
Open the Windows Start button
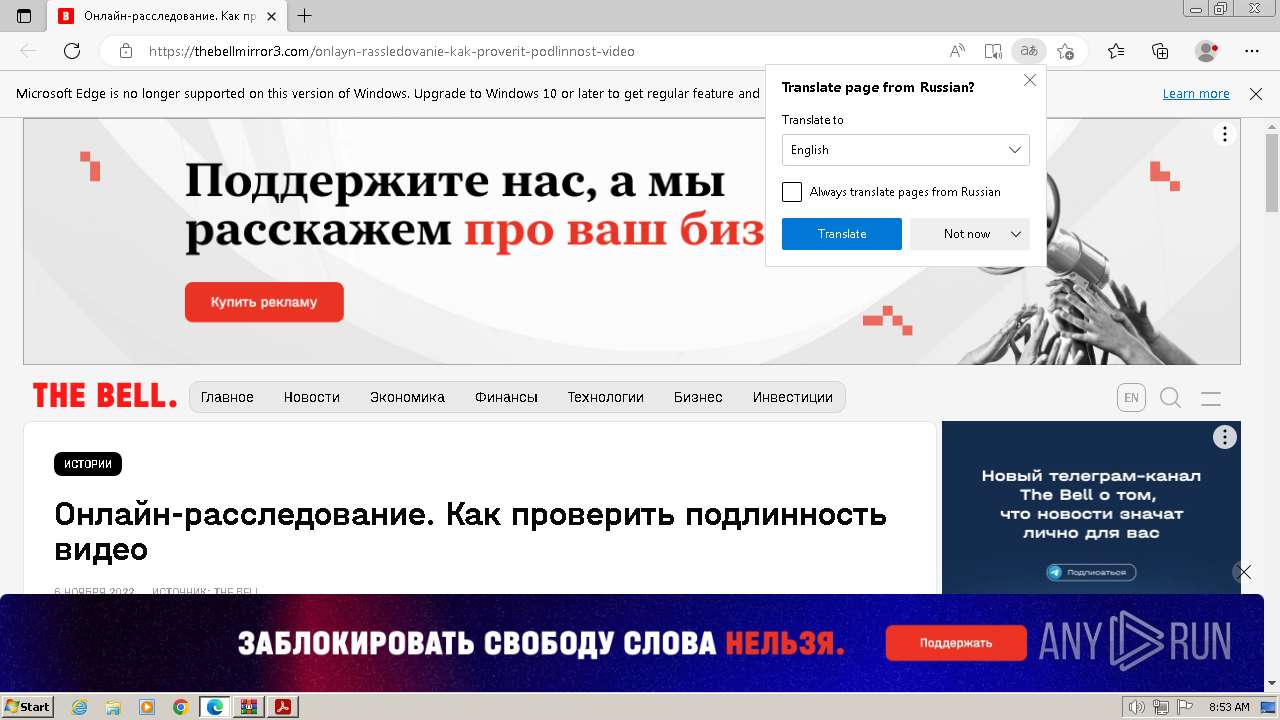28,707
